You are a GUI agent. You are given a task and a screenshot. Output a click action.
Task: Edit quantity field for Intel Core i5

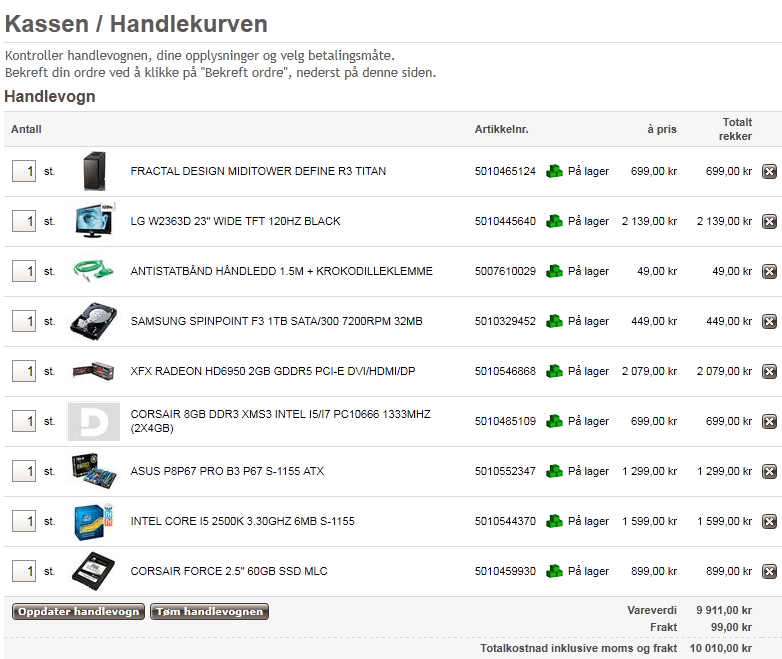[x=24, y=521]
